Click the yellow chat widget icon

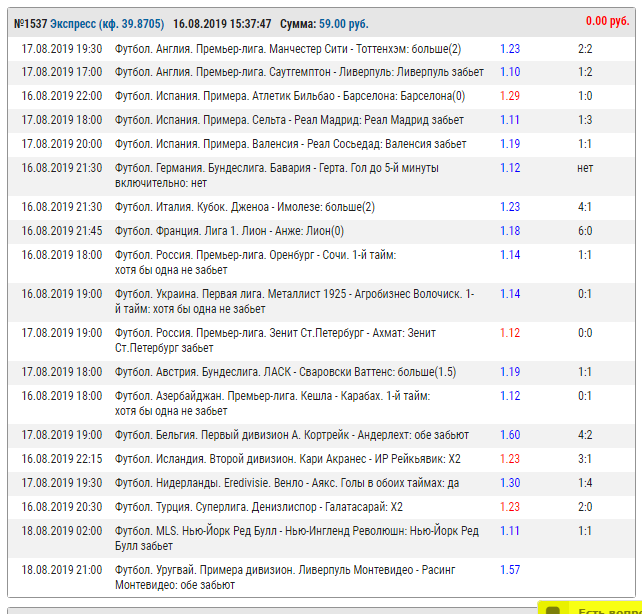click(553, 608)
